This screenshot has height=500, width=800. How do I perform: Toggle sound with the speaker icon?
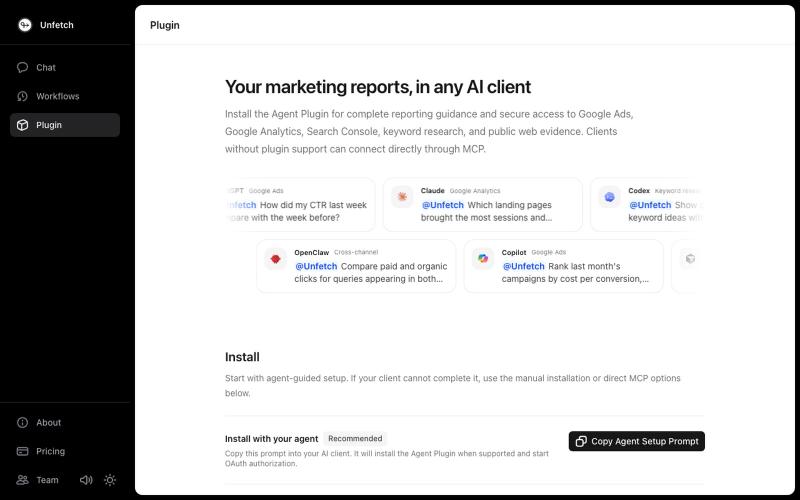coord(86,480)
